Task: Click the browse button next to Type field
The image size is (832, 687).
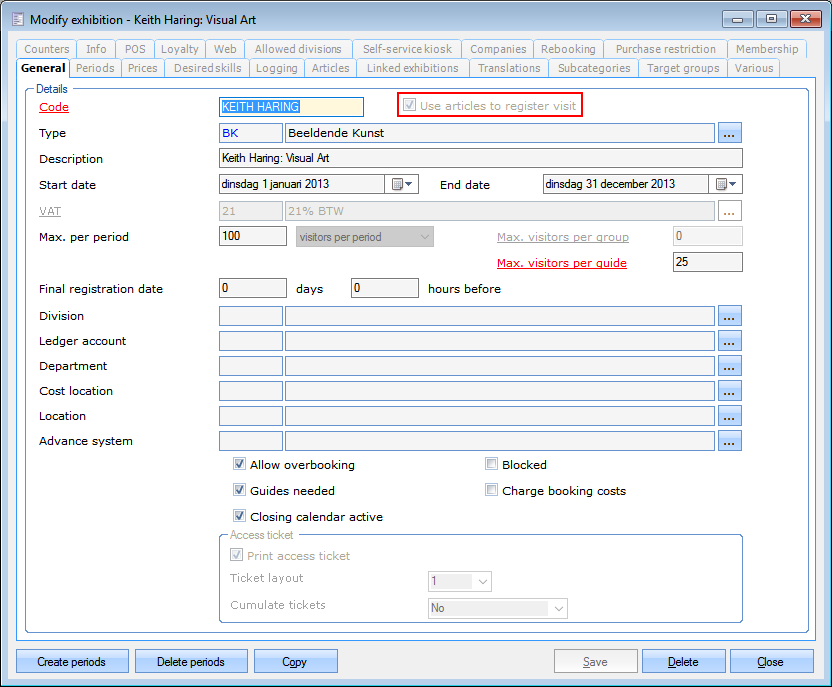Action: click(729, 133)
